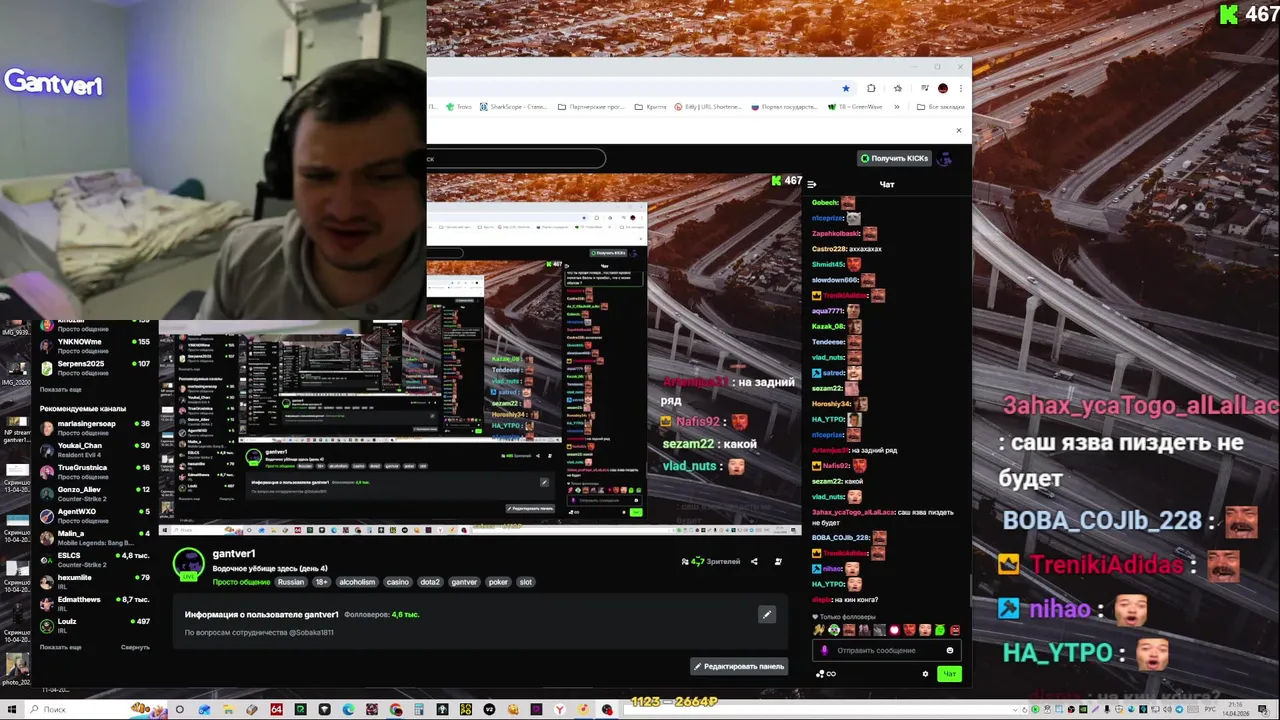Screen dimensions: 1280x720
Task: Open YNKNOWme followed channel
Action: [95, 346]
